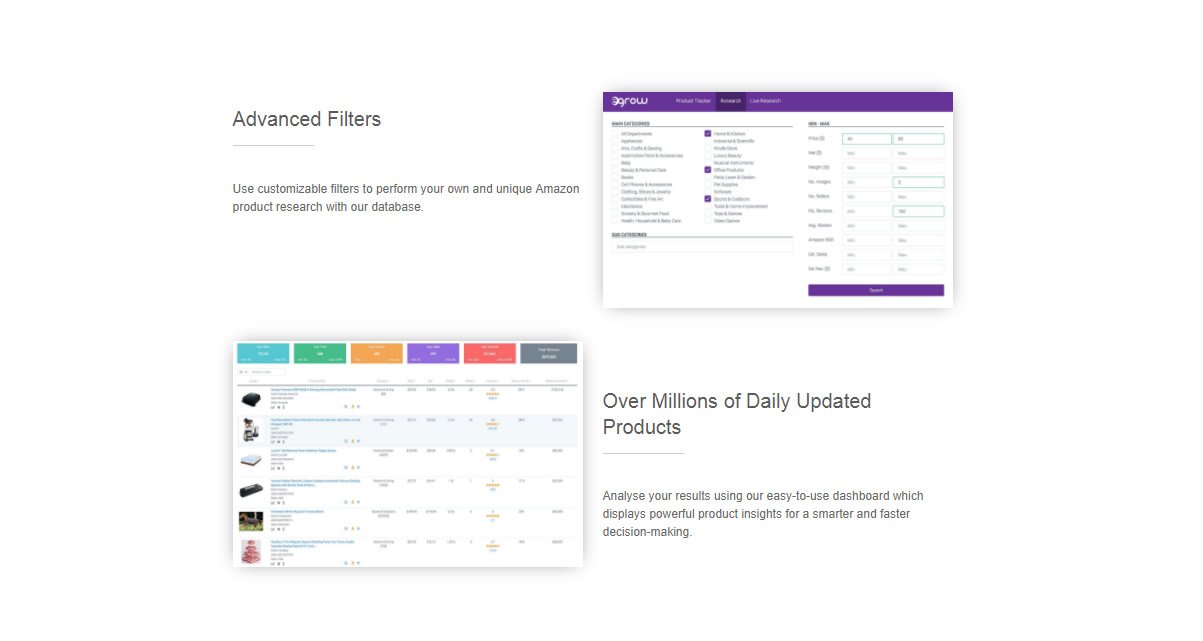Uncheck the Sports & Outdoors category

click(x=708, y=199)
